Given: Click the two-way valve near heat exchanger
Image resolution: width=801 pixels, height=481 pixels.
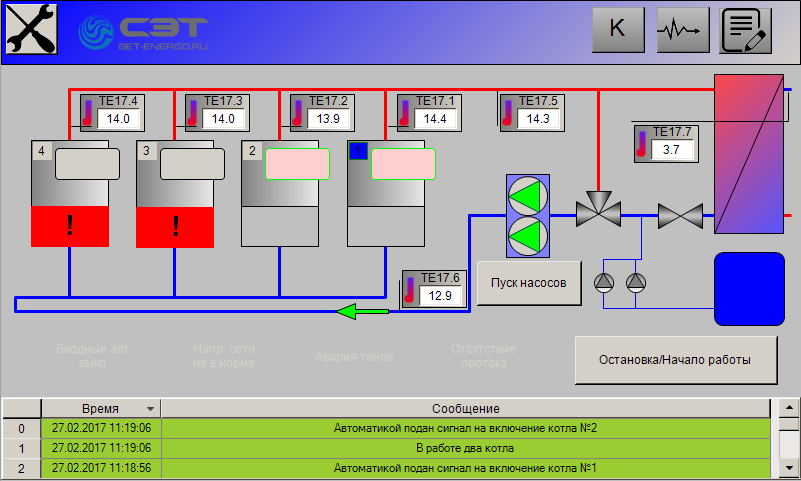Looking at the screenshot, I should [677, 215].
